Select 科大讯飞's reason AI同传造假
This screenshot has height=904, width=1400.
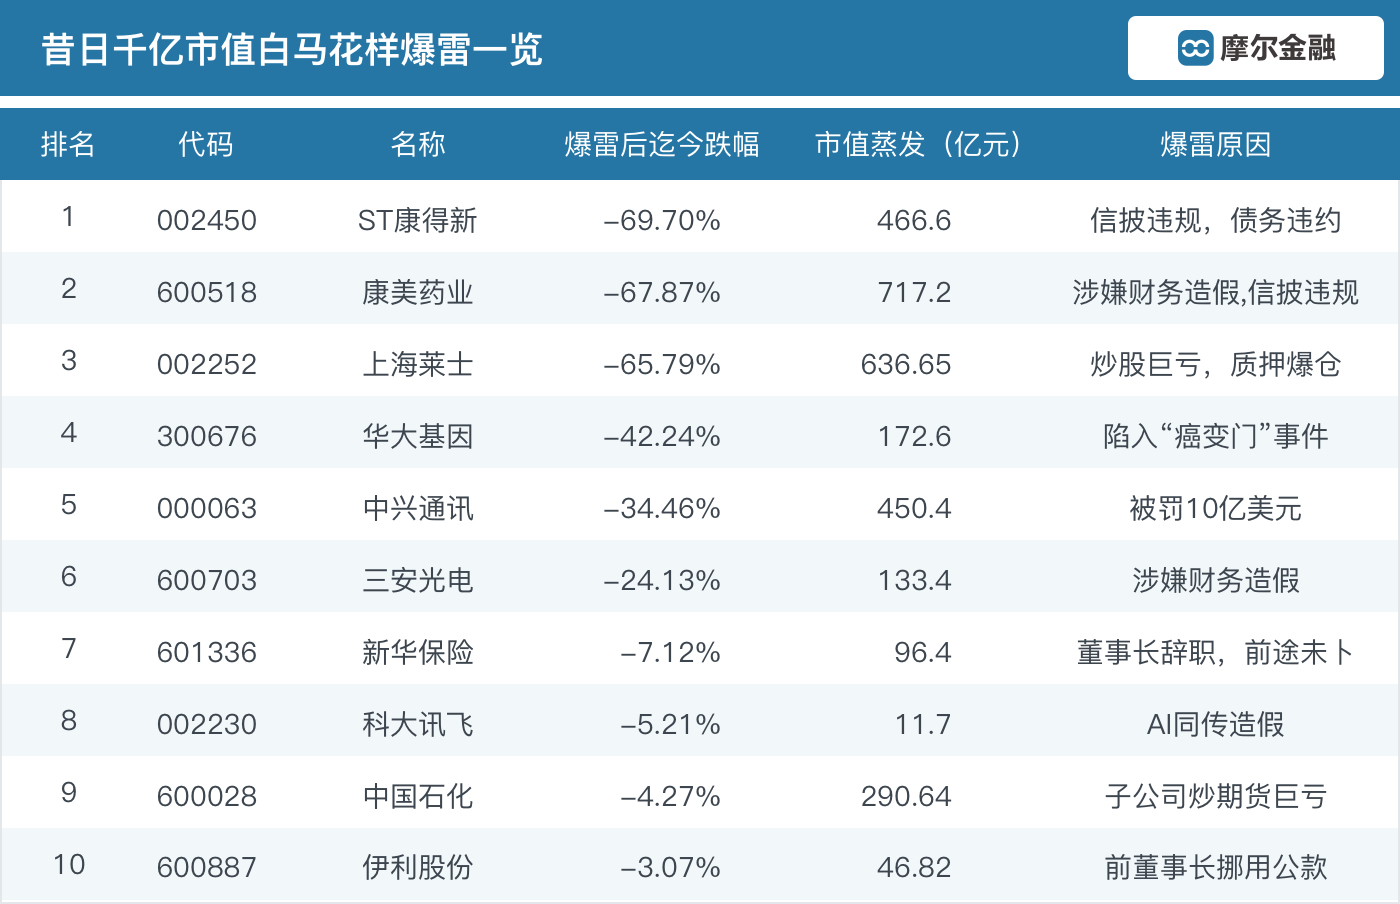[x=1215, y=724]
